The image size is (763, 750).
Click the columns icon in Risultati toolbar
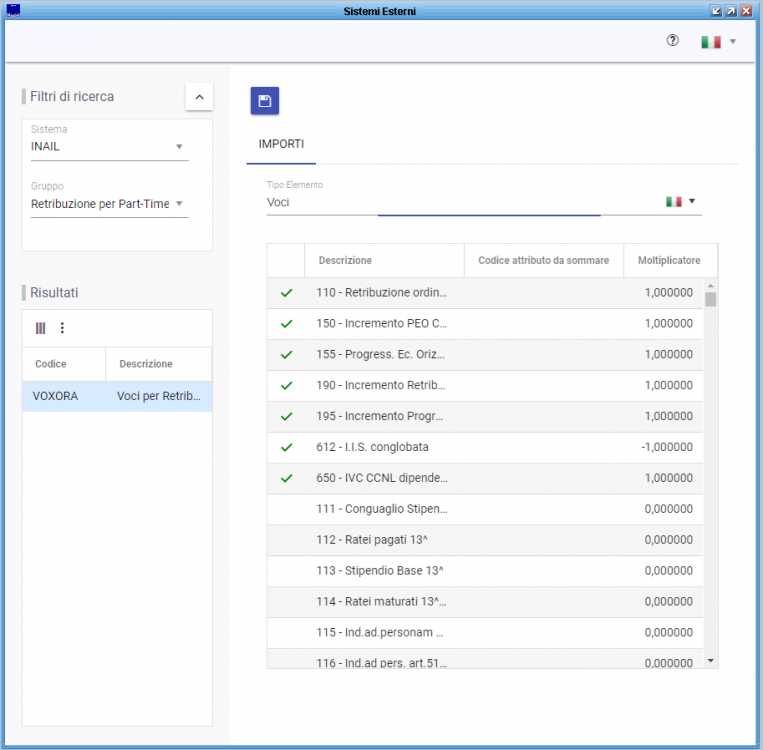41,328
